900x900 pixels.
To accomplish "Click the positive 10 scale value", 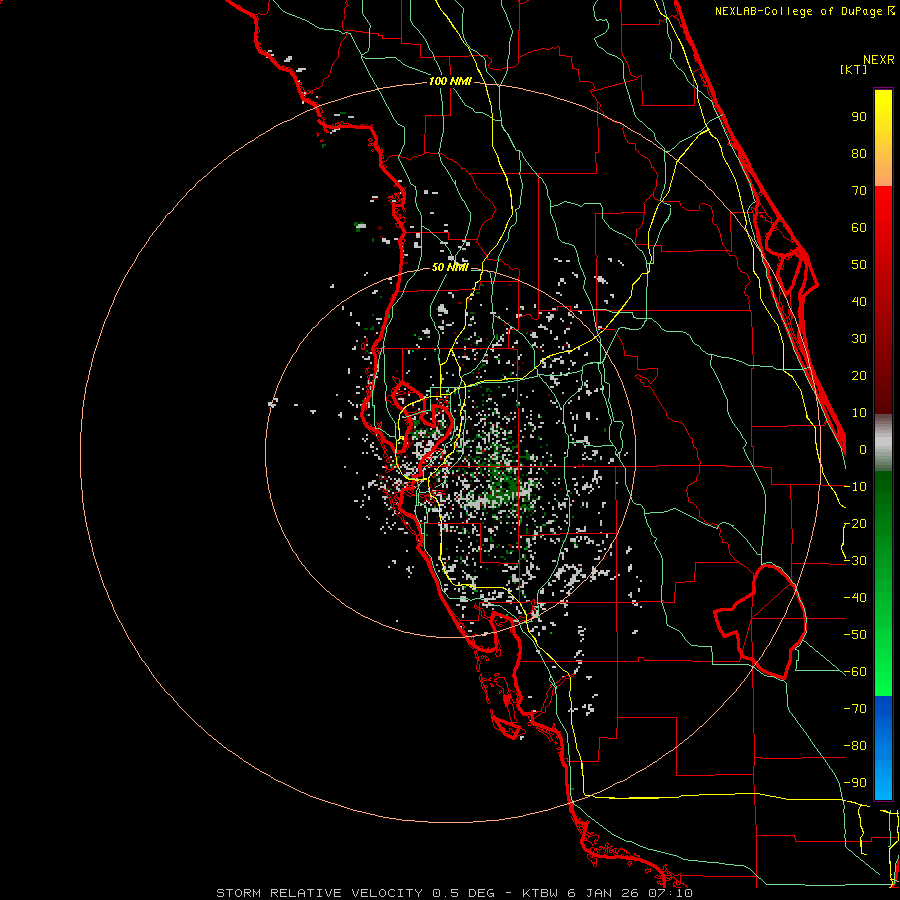I will pos(859,413).
